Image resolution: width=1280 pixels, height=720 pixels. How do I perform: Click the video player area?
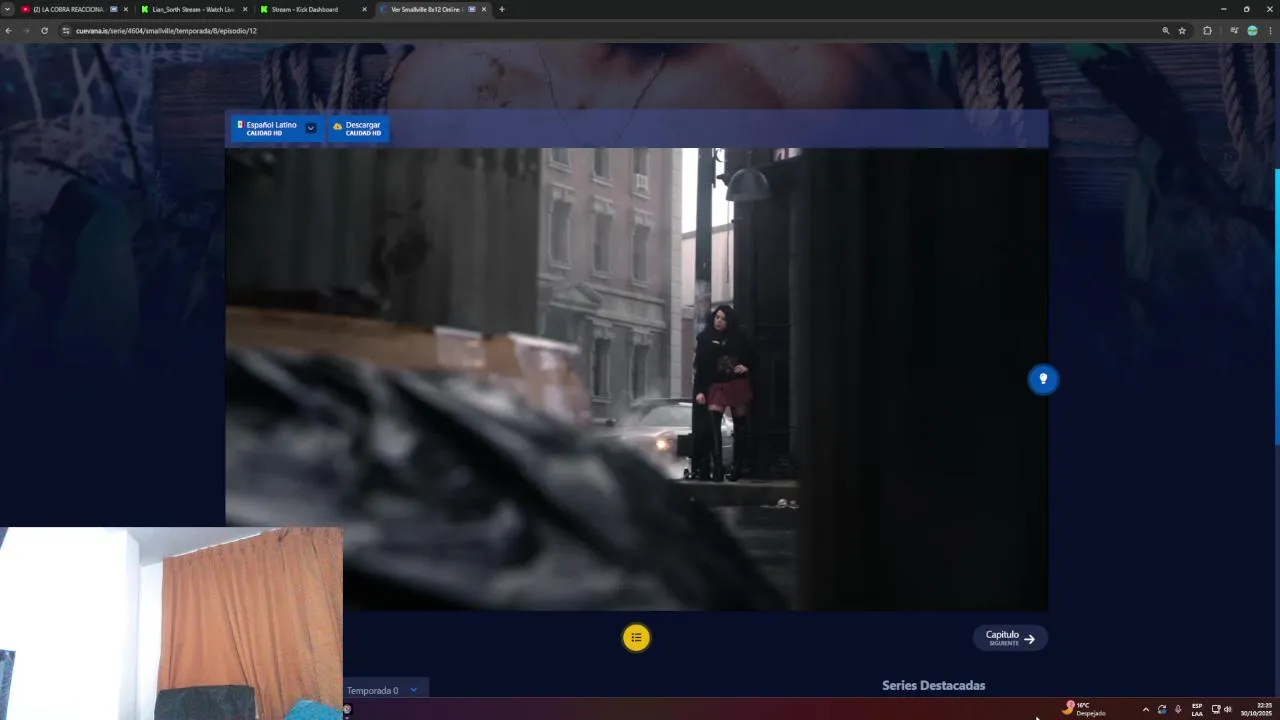pyautogui.click(x=637, y=379)
